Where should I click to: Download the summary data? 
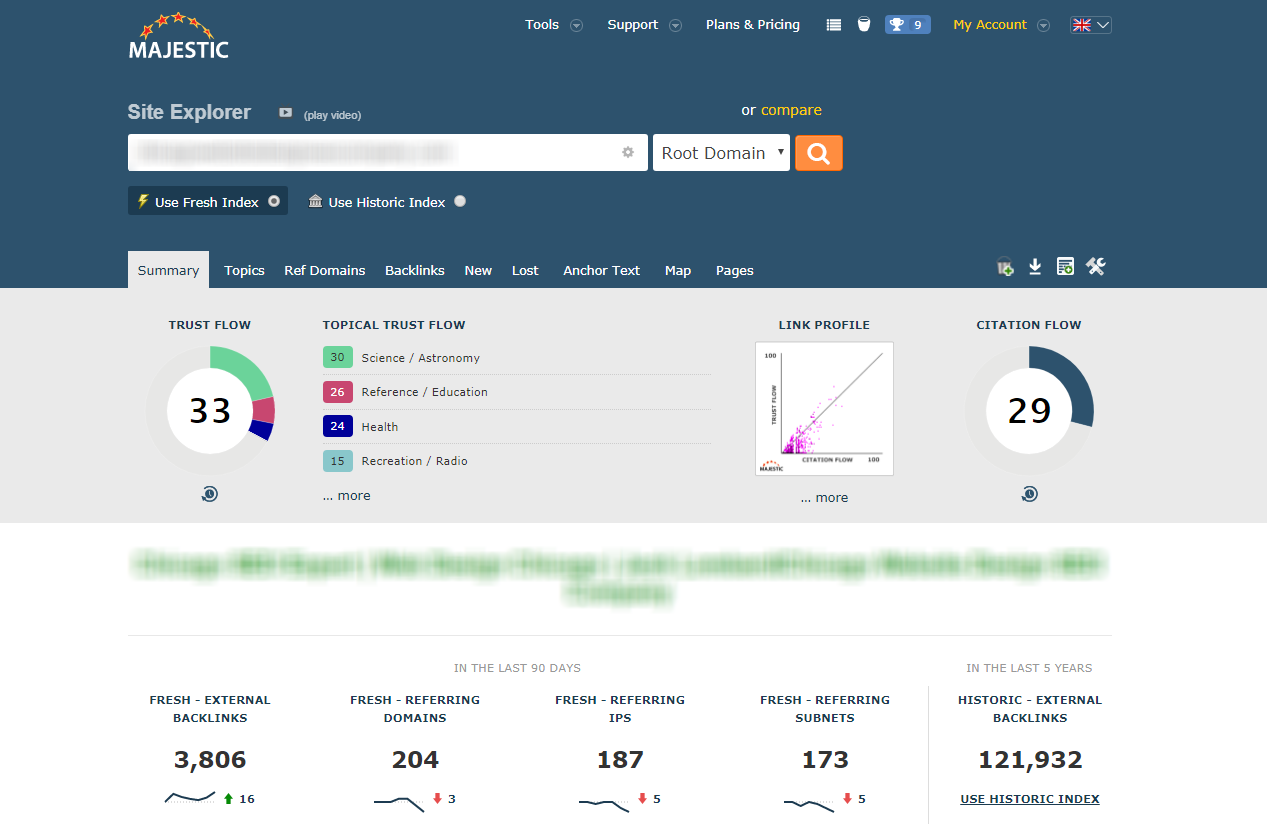point(1034,267)
